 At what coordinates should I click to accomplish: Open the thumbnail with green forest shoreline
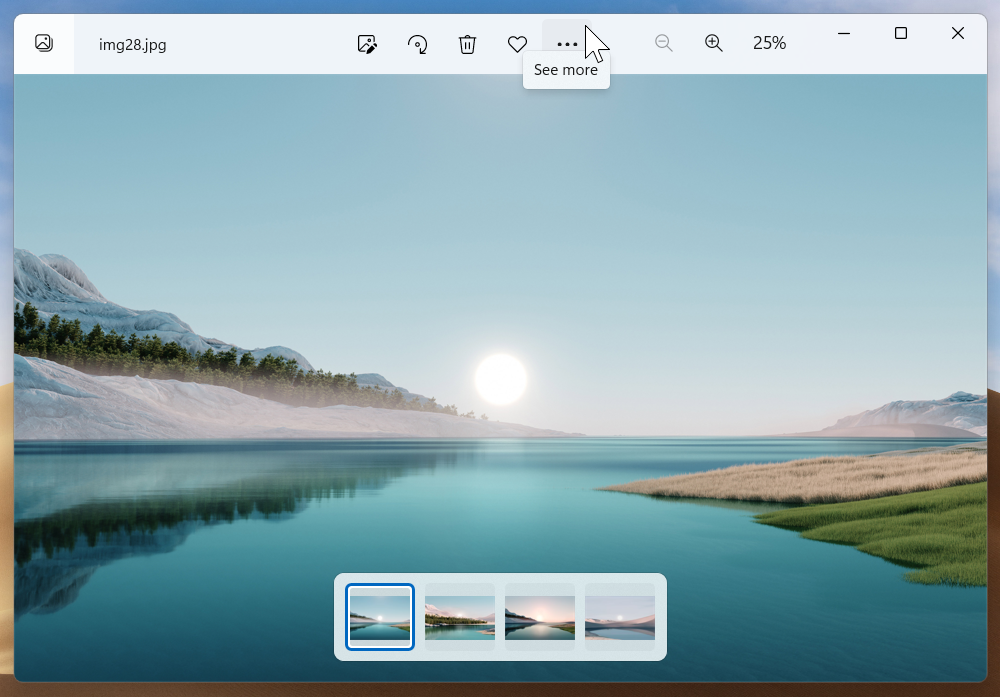(460, 617)
